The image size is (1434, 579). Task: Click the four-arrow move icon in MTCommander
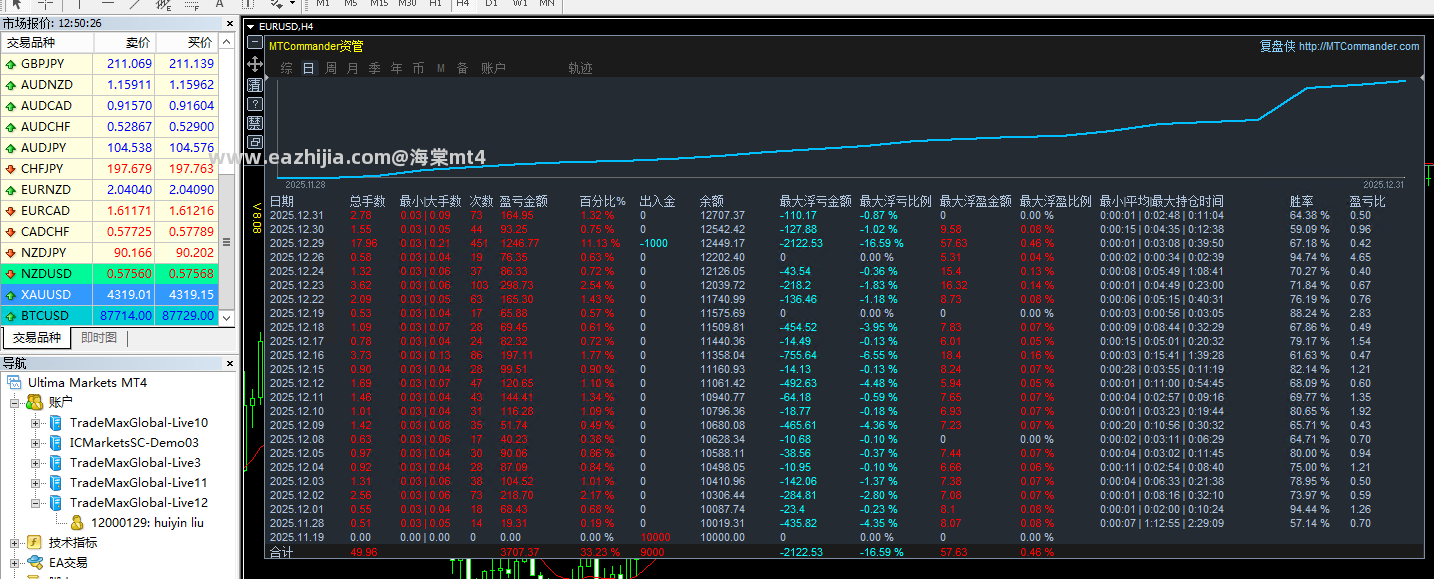pyautogui.click(x=255, y=64)
